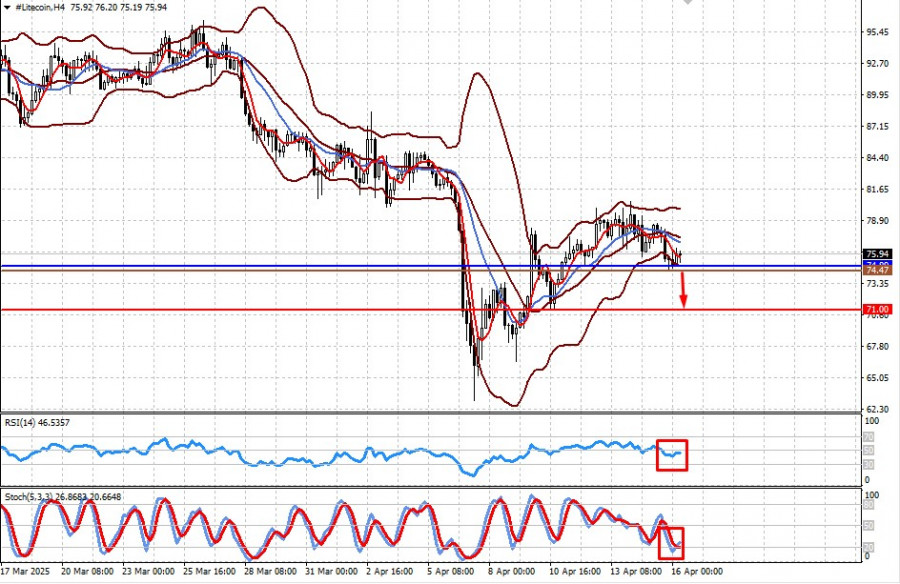Select the blue horizontal support line
The height and width of the screenshot is (584, 900).
pyautogui.click(x=430, y=266)
